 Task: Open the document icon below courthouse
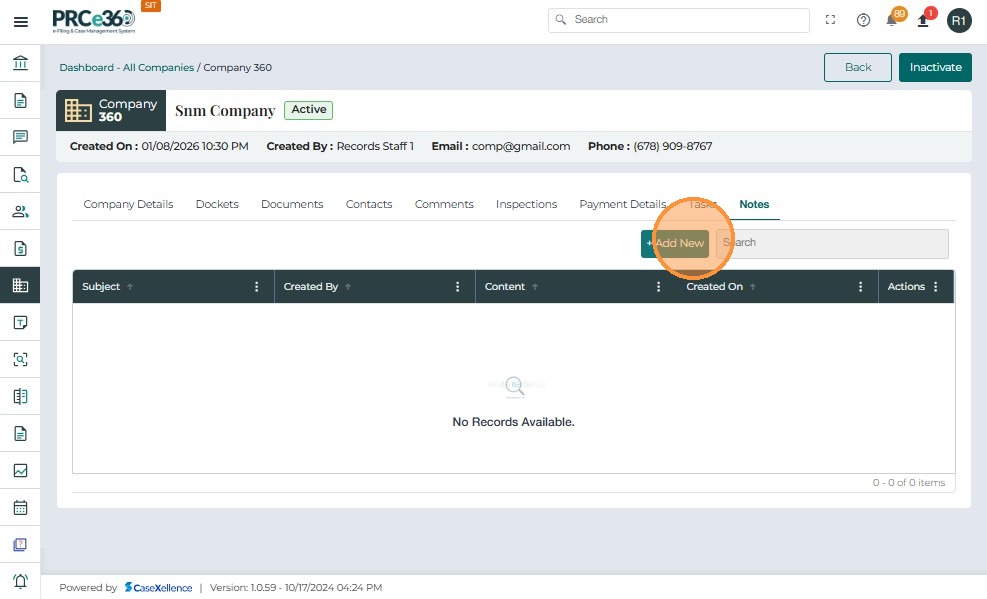20,101
